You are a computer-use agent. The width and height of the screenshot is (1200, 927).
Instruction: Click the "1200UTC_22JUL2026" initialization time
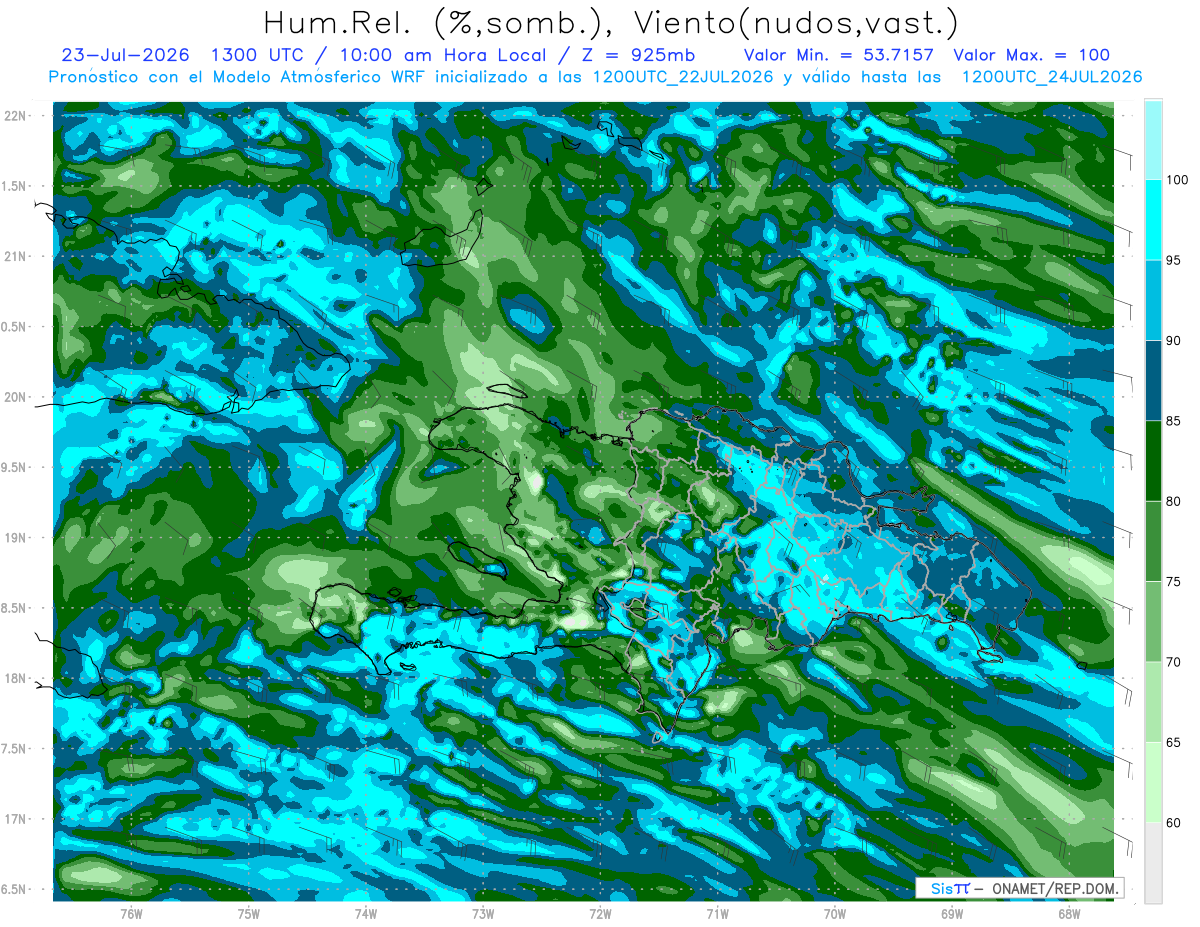(x=683, y=77)
